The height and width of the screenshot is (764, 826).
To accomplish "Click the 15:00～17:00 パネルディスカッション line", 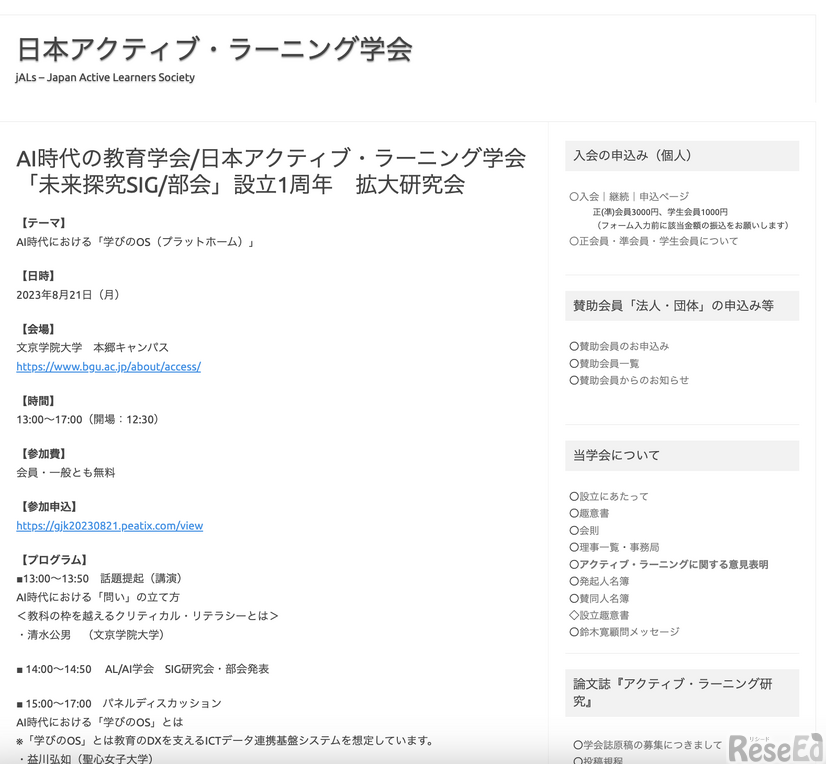I will (x=119, y=703).
